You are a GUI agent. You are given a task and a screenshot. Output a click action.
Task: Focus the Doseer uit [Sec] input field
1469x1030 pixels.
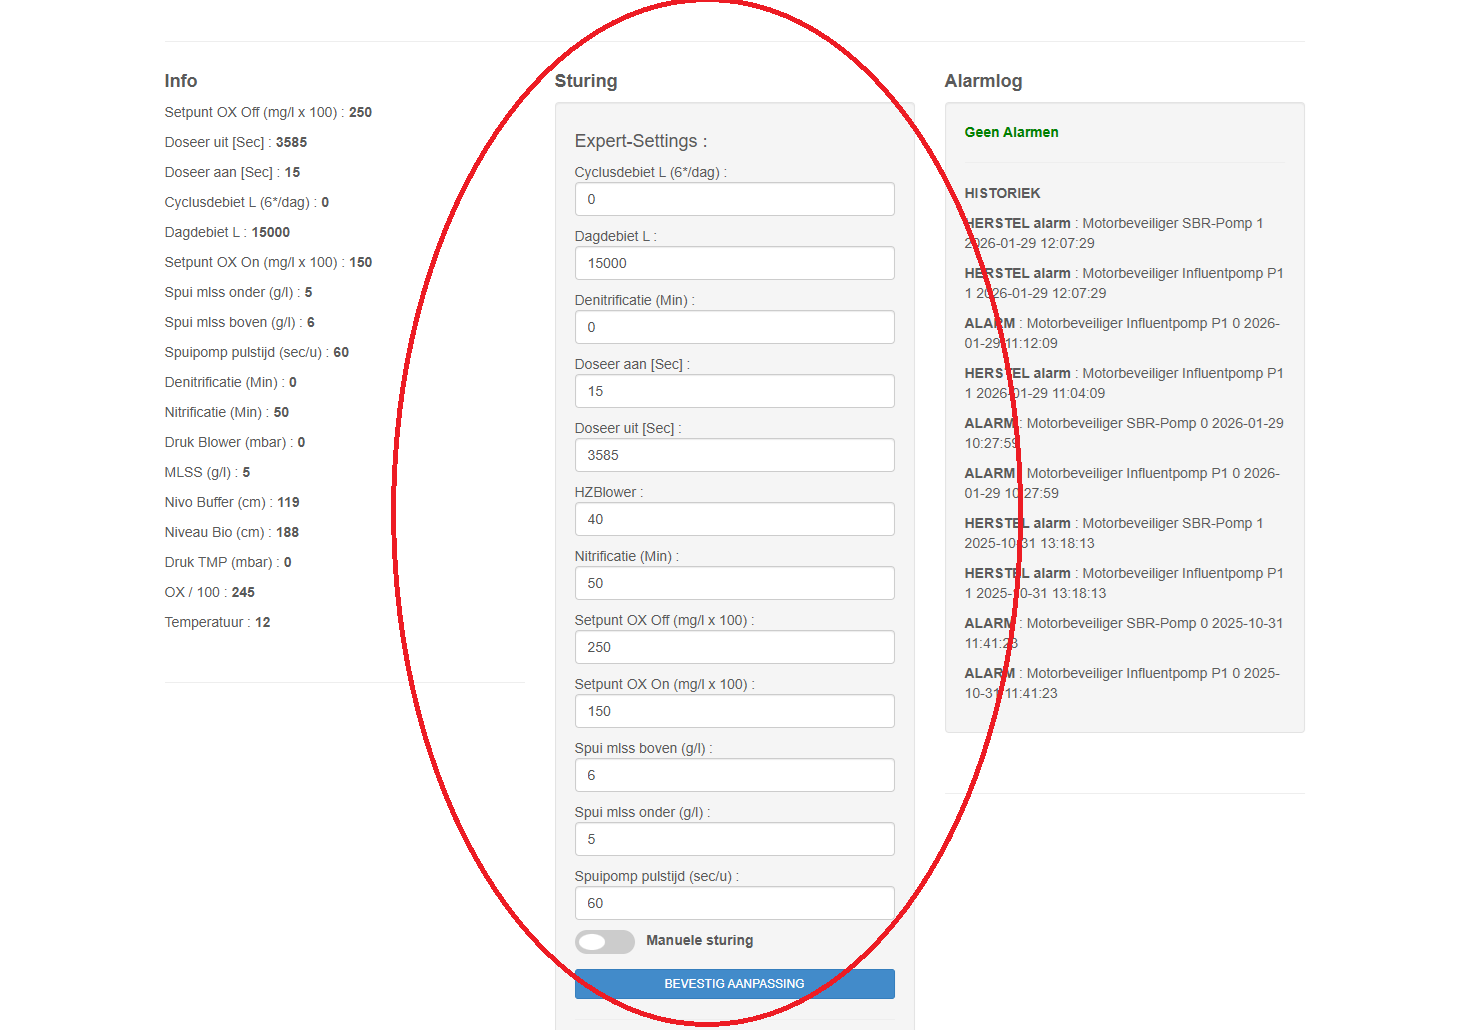tap(734, 455)
